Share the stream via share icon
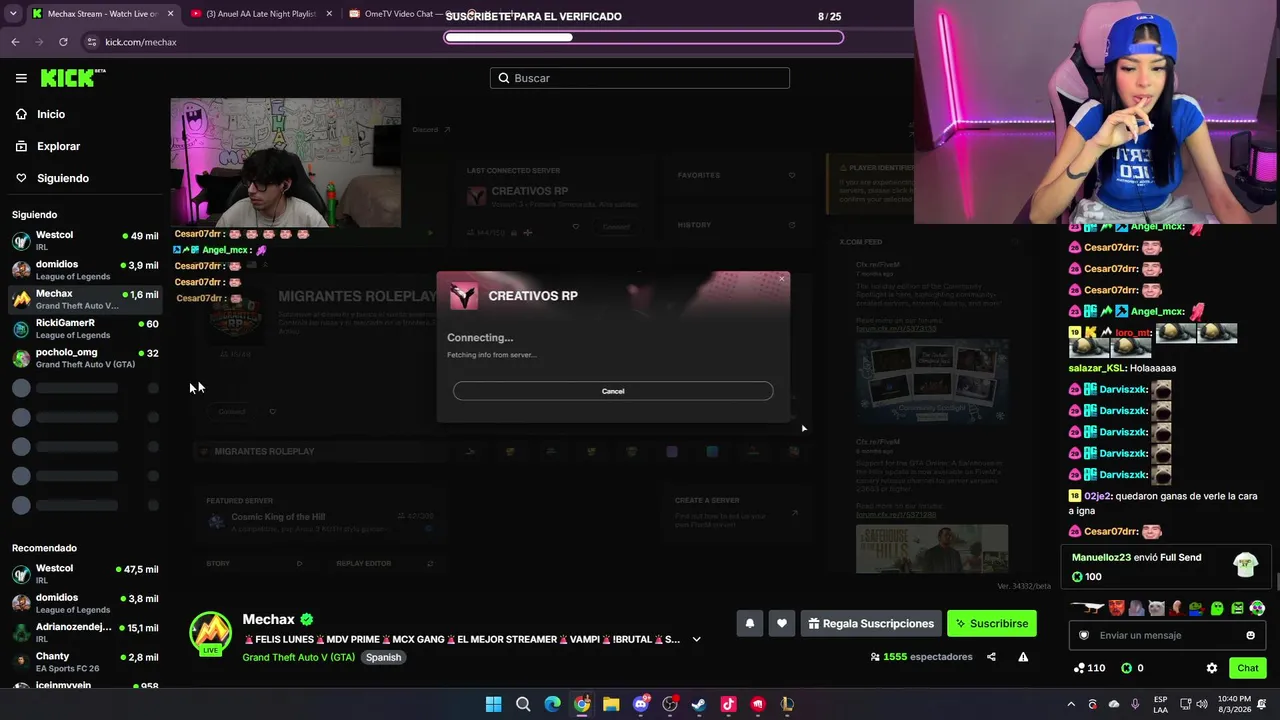This screenshot has width=1280, height=720. (x=991, y=657)
